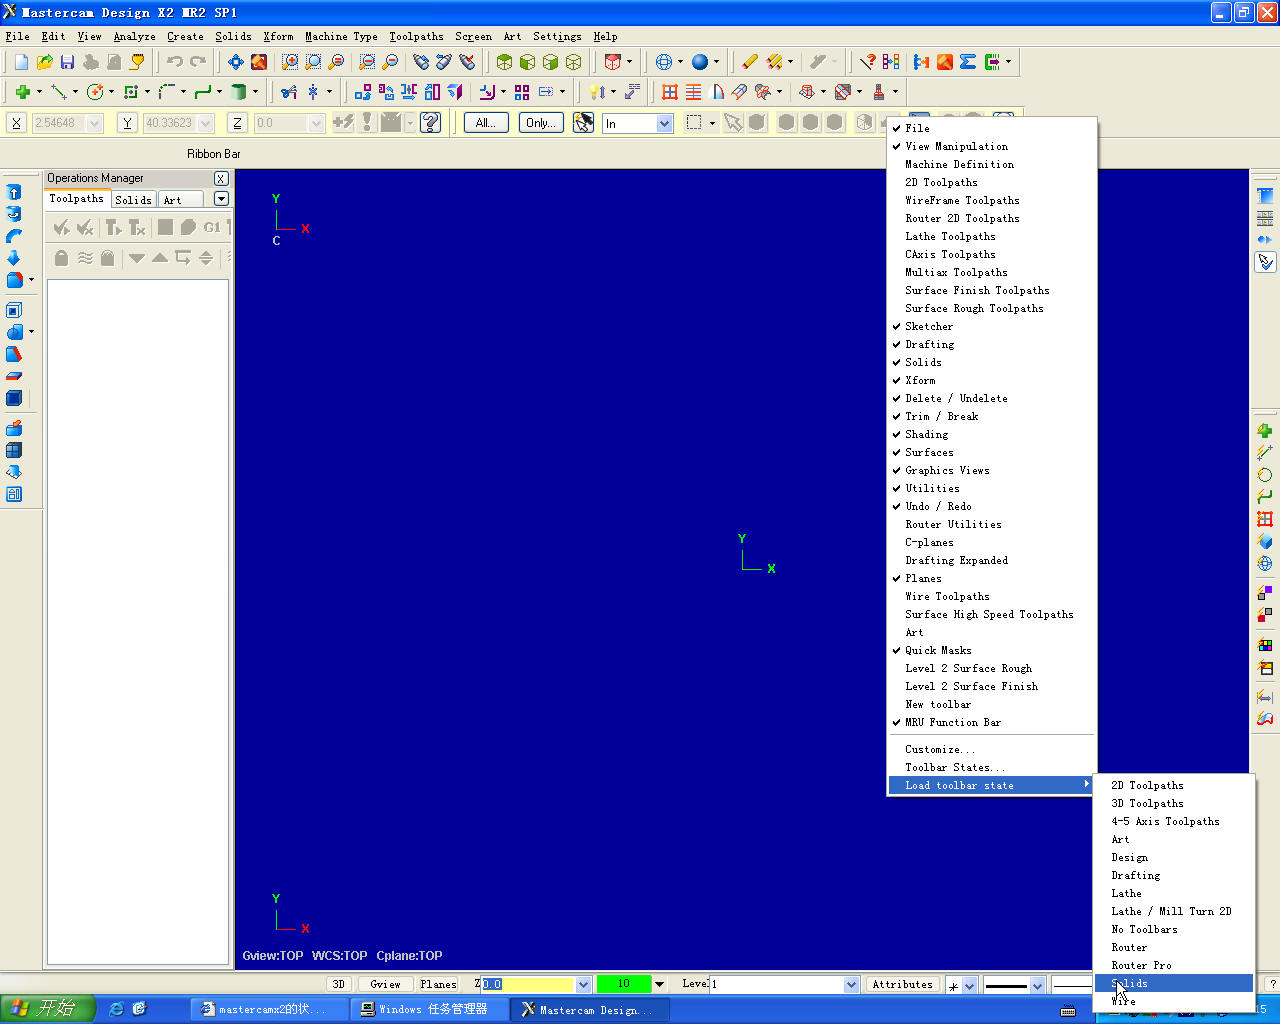The width and height of the screenshot is (1280, 1024).
Task: Uncheck the View Manipulation toolbar entry
Action: (992, 146)
